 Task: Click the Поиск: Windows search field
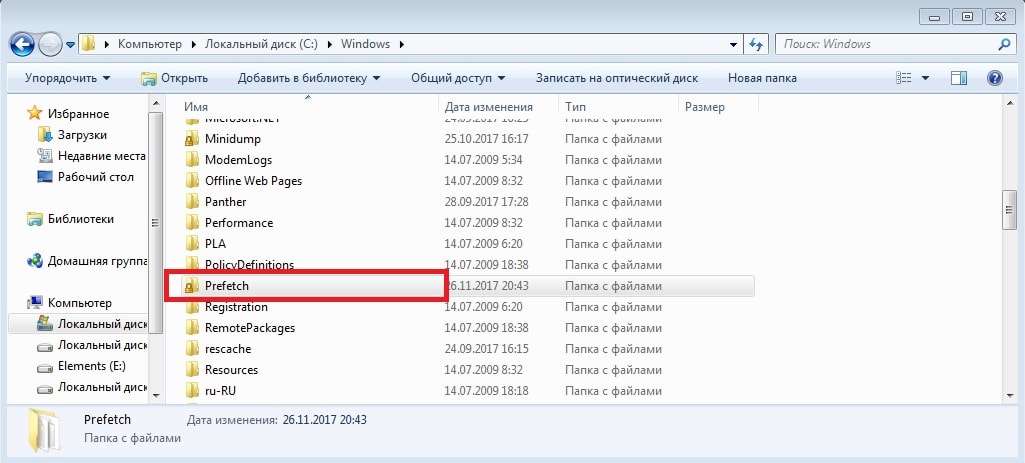click(x=886, y=44)
